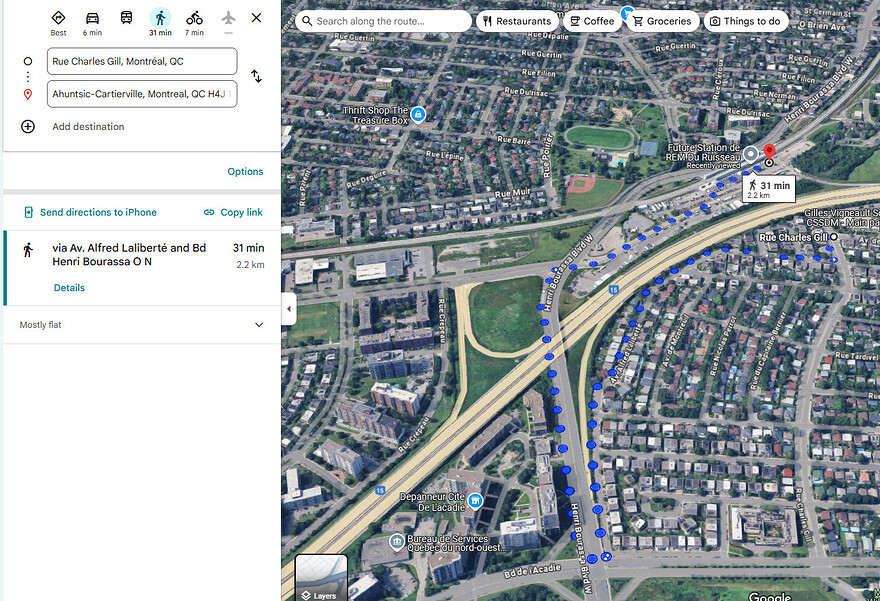Filter route by Restaurants
Screen dimensions: 880x601
517,21
